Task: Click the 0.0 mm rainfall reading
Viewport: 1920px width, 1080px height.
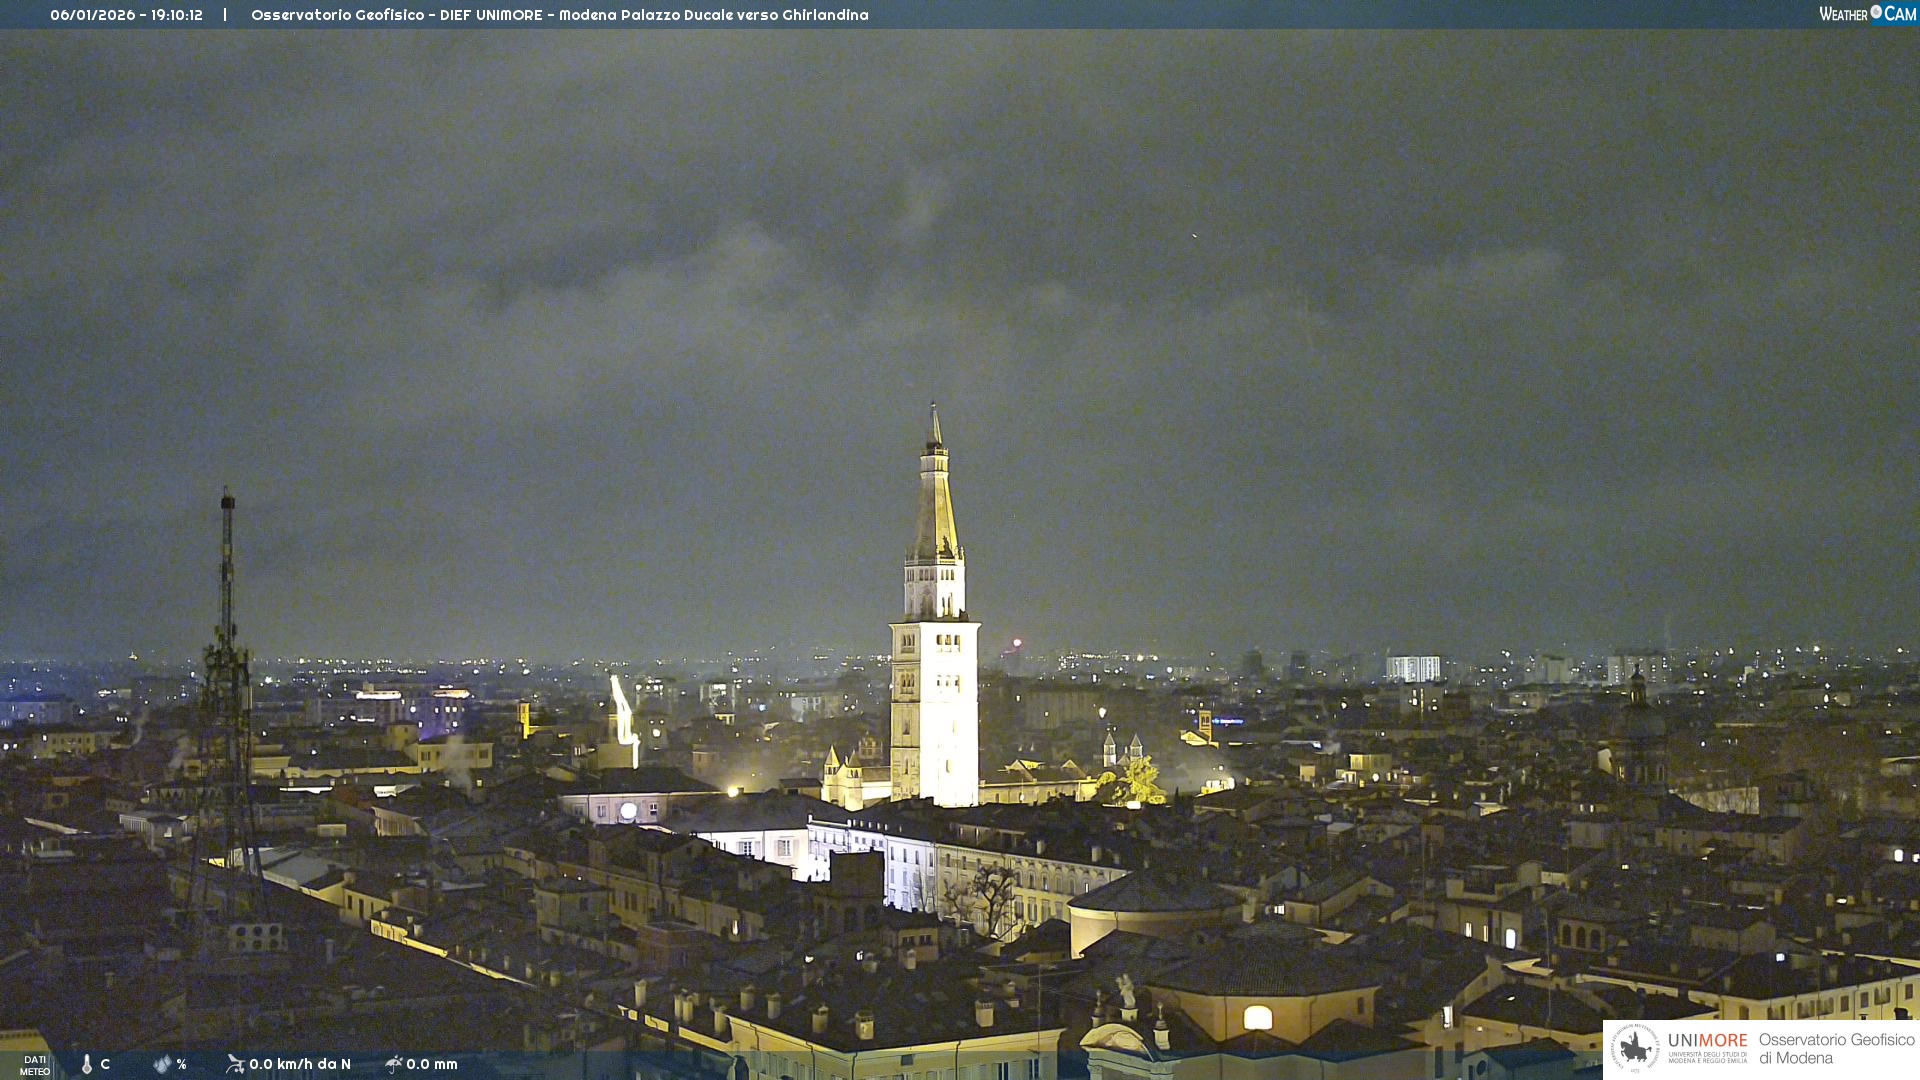Action: pyautogui.click(x=432, y=1064)
